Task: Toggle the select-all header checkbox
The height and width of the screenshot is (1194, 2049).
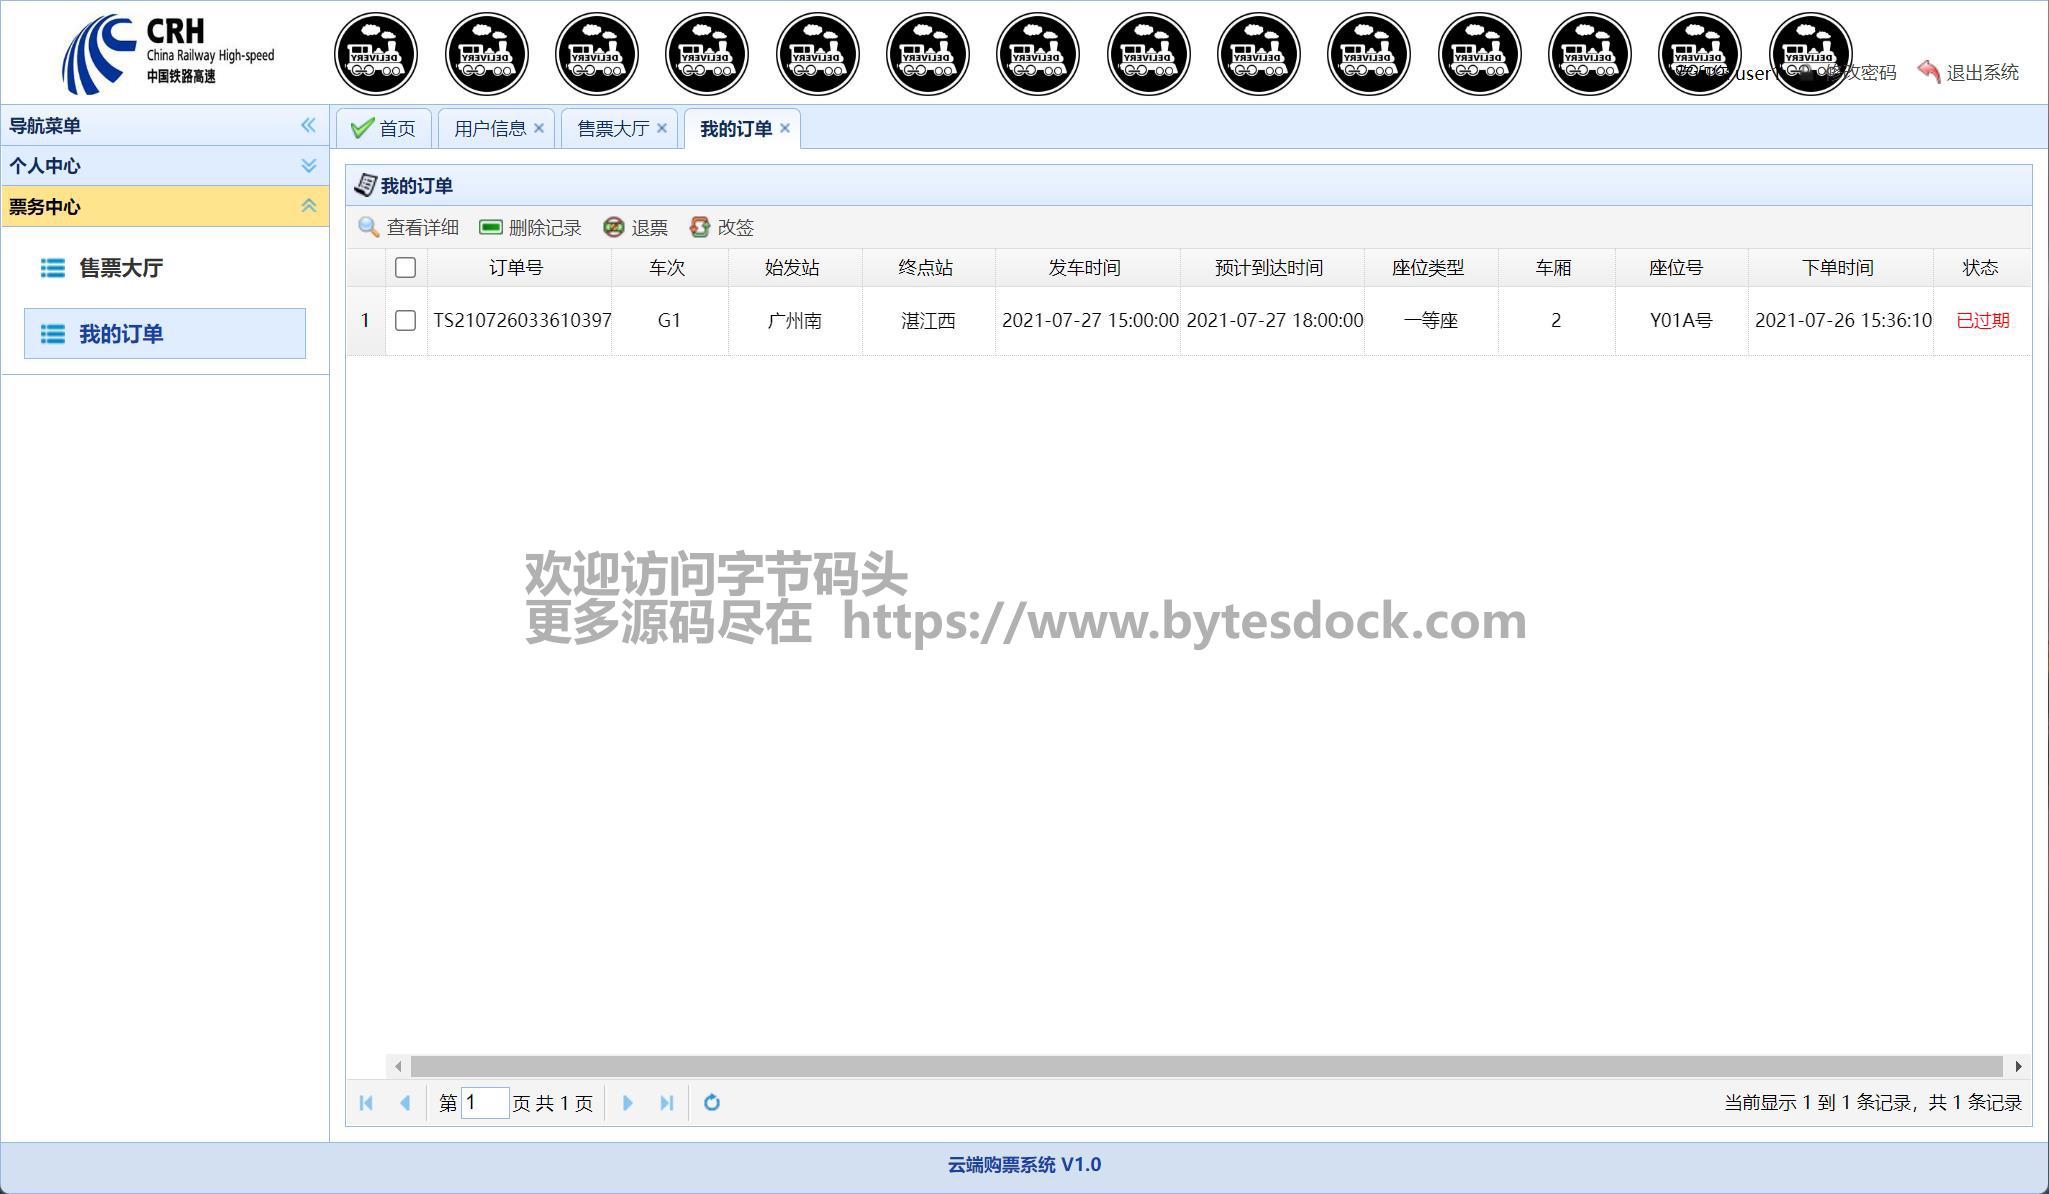Action: (405, 267)
